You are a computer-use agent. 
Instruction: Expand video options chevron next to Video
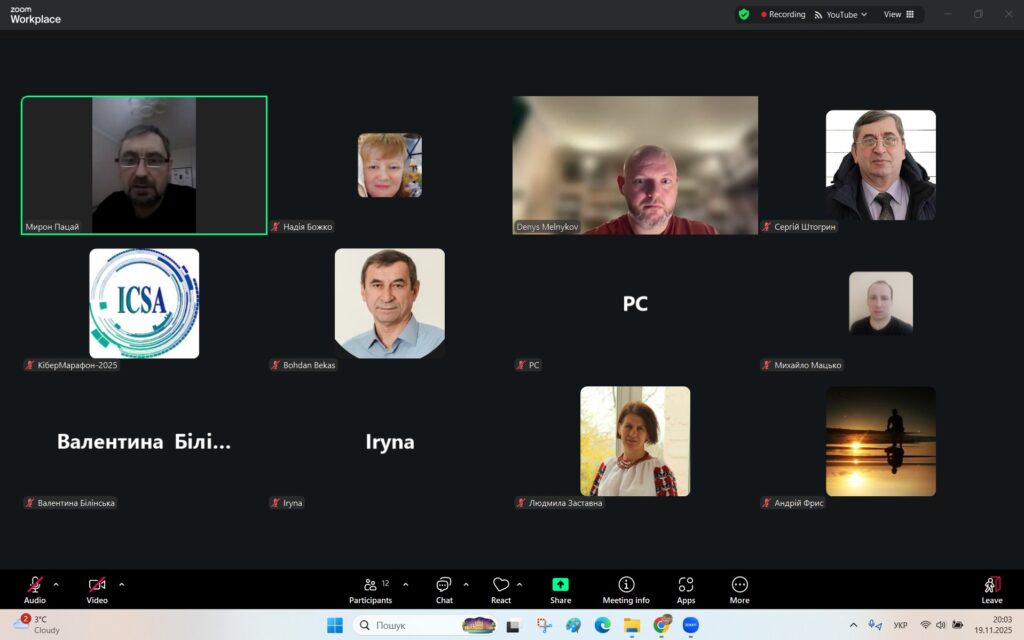tap(122, 584)
